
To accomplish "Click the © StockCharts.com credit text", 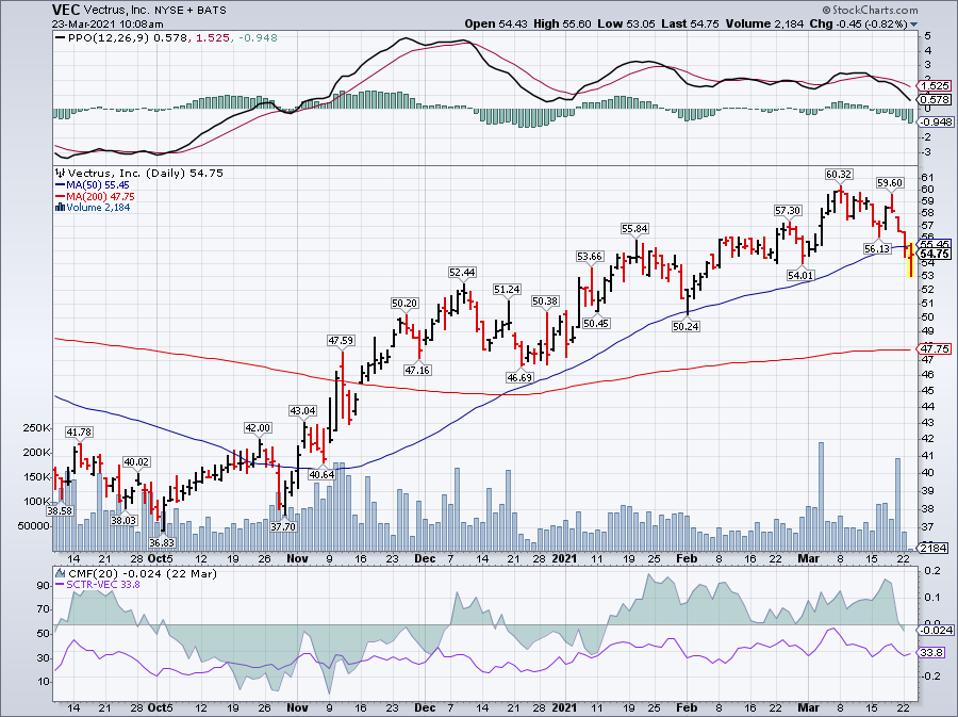I will tap(870, 10).
